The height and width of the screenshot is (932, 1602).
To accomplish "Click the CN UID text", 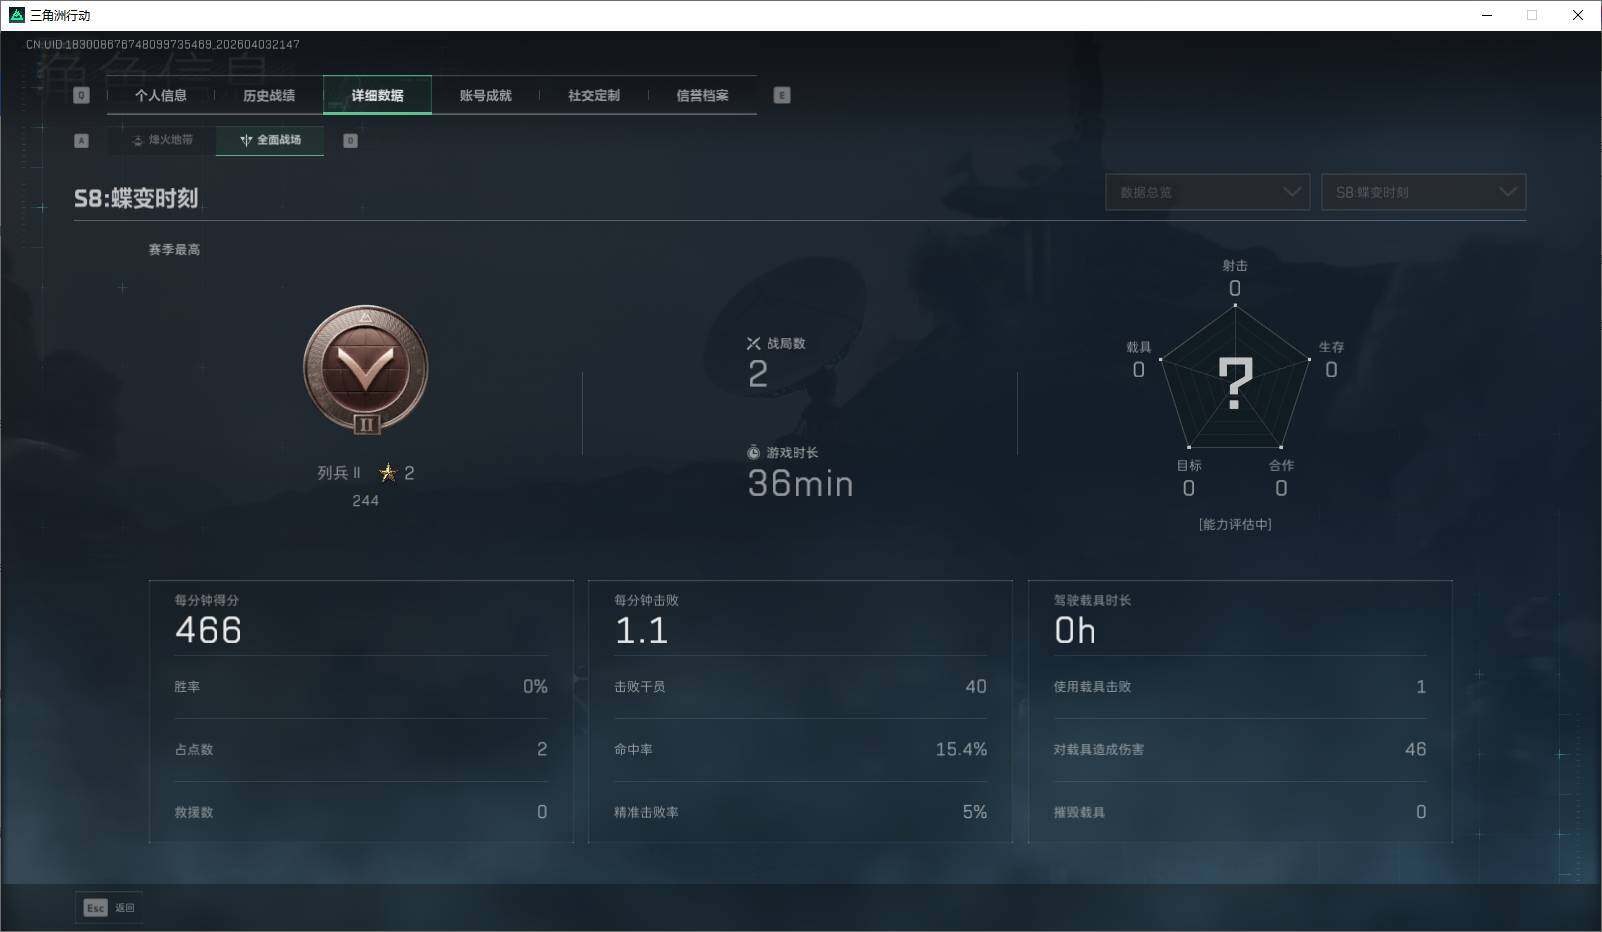I will pos(163,44).
